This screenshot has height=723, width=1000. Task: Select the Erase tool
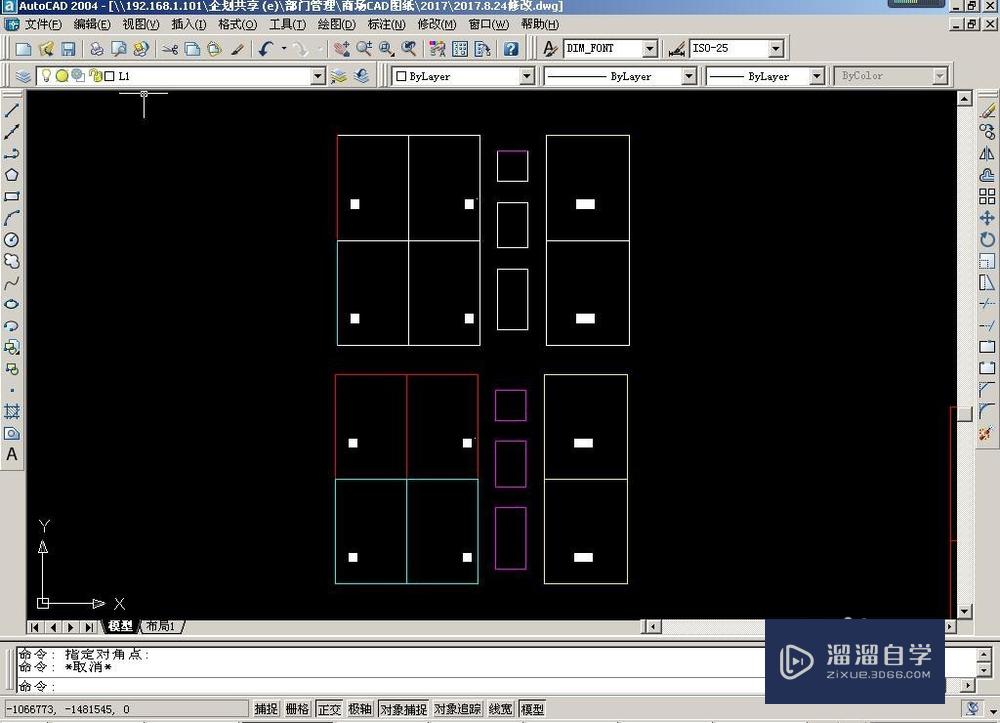(987, 110)
